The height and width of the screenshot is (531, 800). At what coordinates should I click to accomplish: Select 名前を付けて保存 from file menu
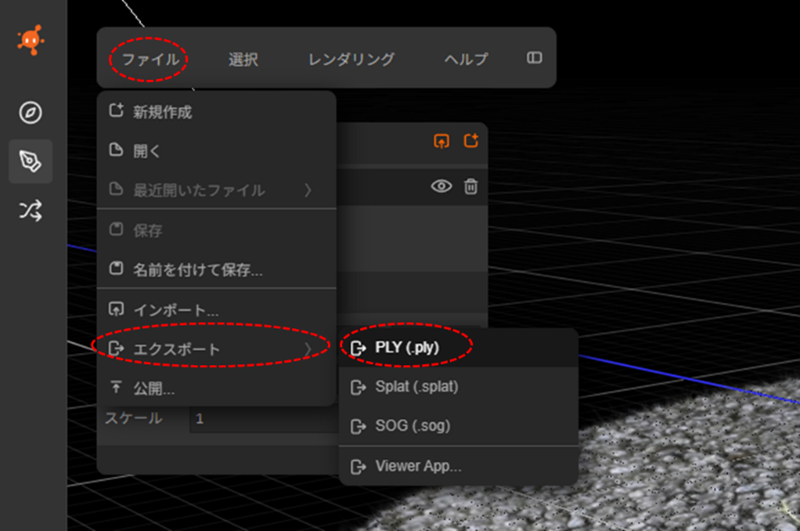pyautogui.click(x=198, y=269)
